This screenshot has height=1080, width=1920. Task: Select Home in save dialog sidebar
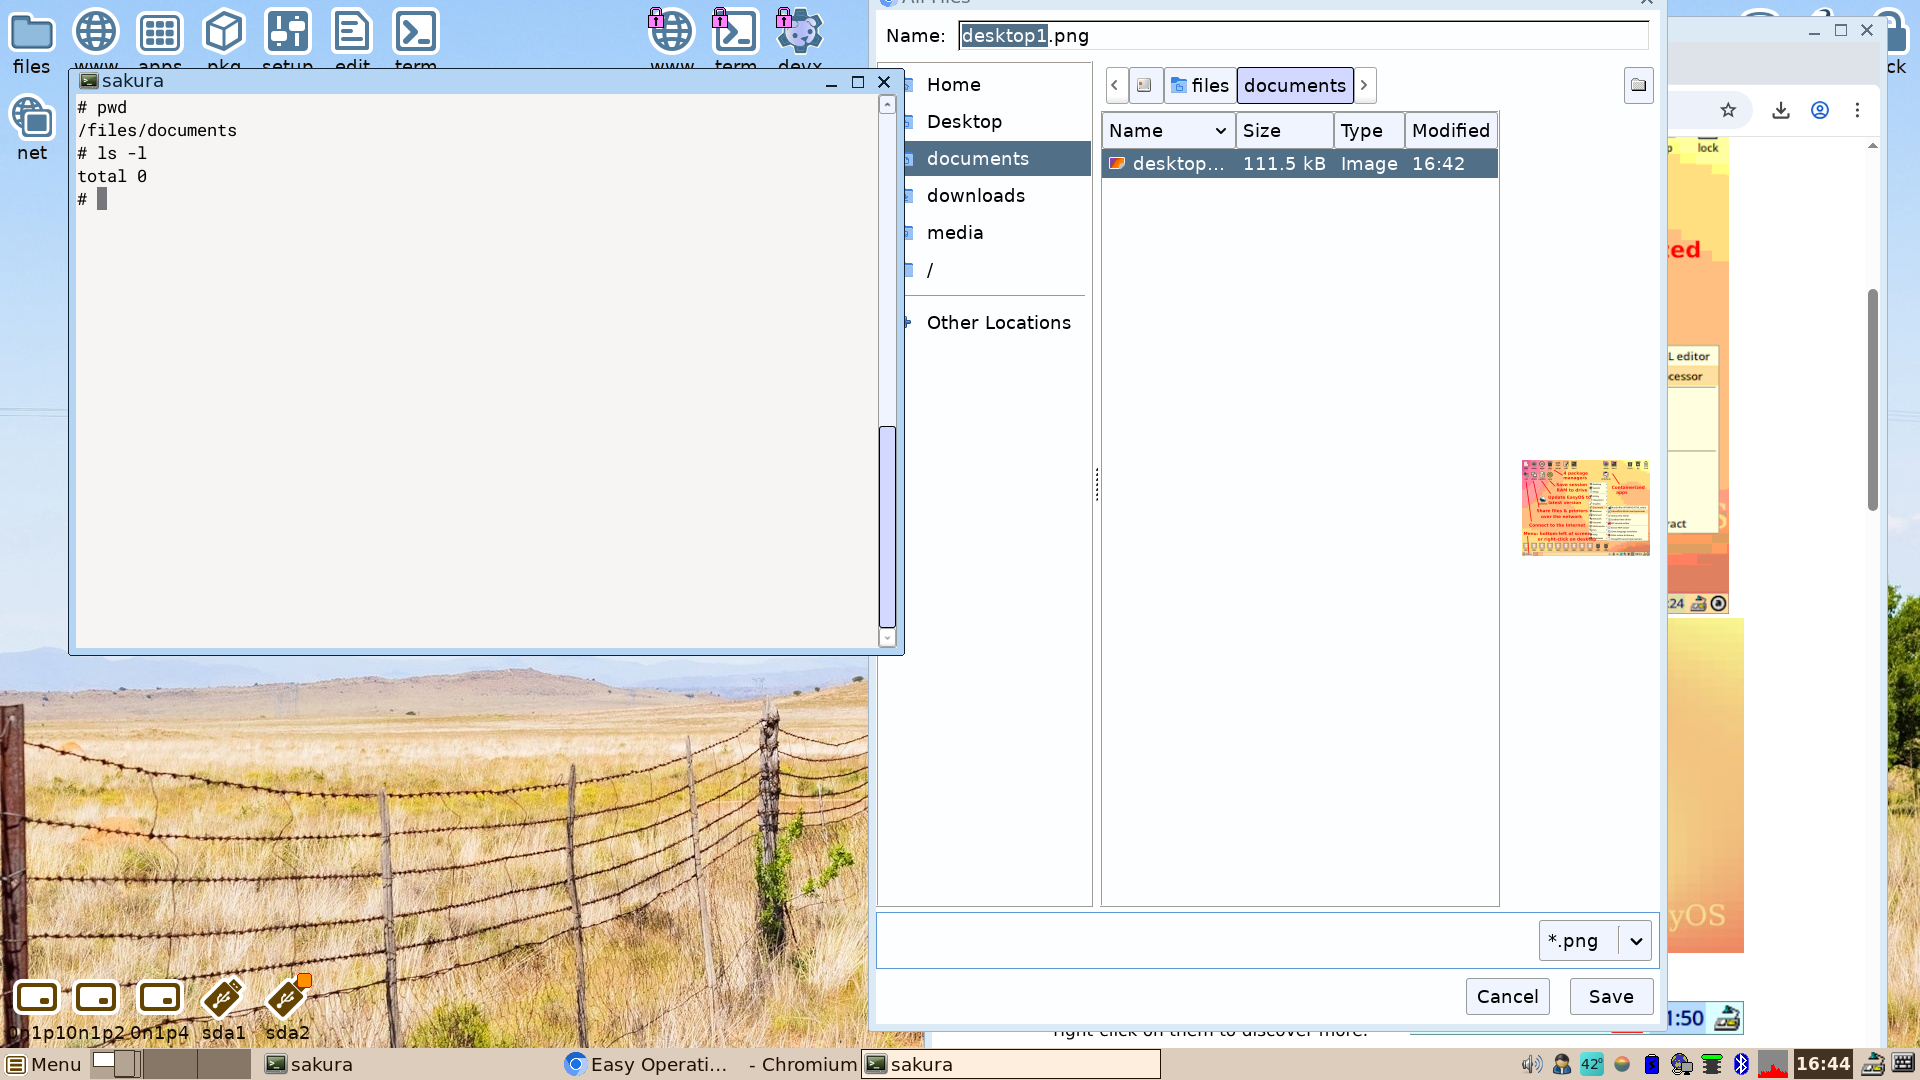point(998,84)
